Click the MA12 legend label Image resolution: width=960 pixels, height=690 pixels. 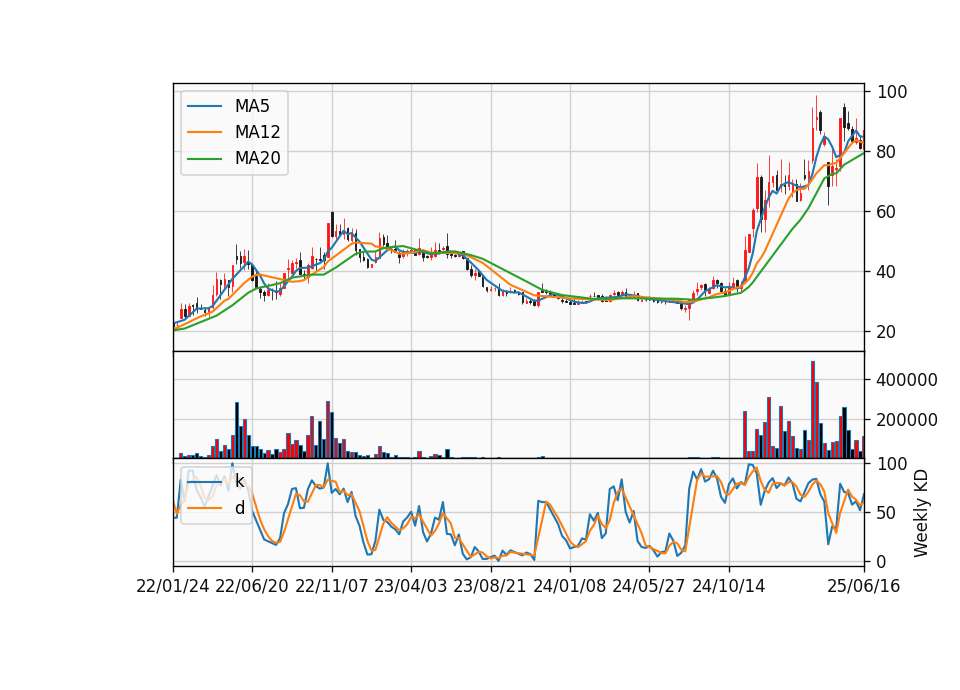257,132
